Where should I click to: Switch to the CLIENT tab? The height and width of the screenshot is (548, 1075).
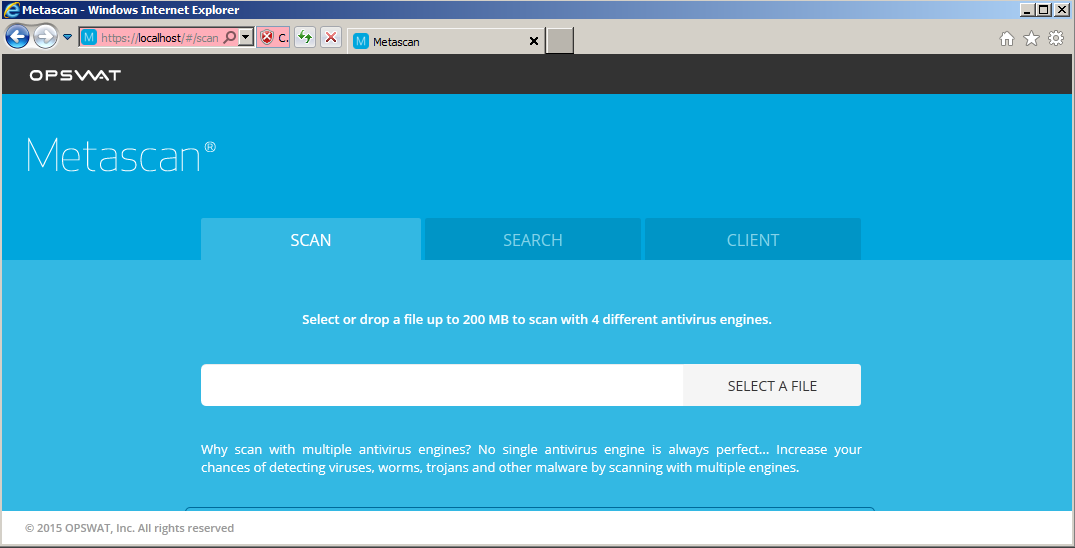753,239
